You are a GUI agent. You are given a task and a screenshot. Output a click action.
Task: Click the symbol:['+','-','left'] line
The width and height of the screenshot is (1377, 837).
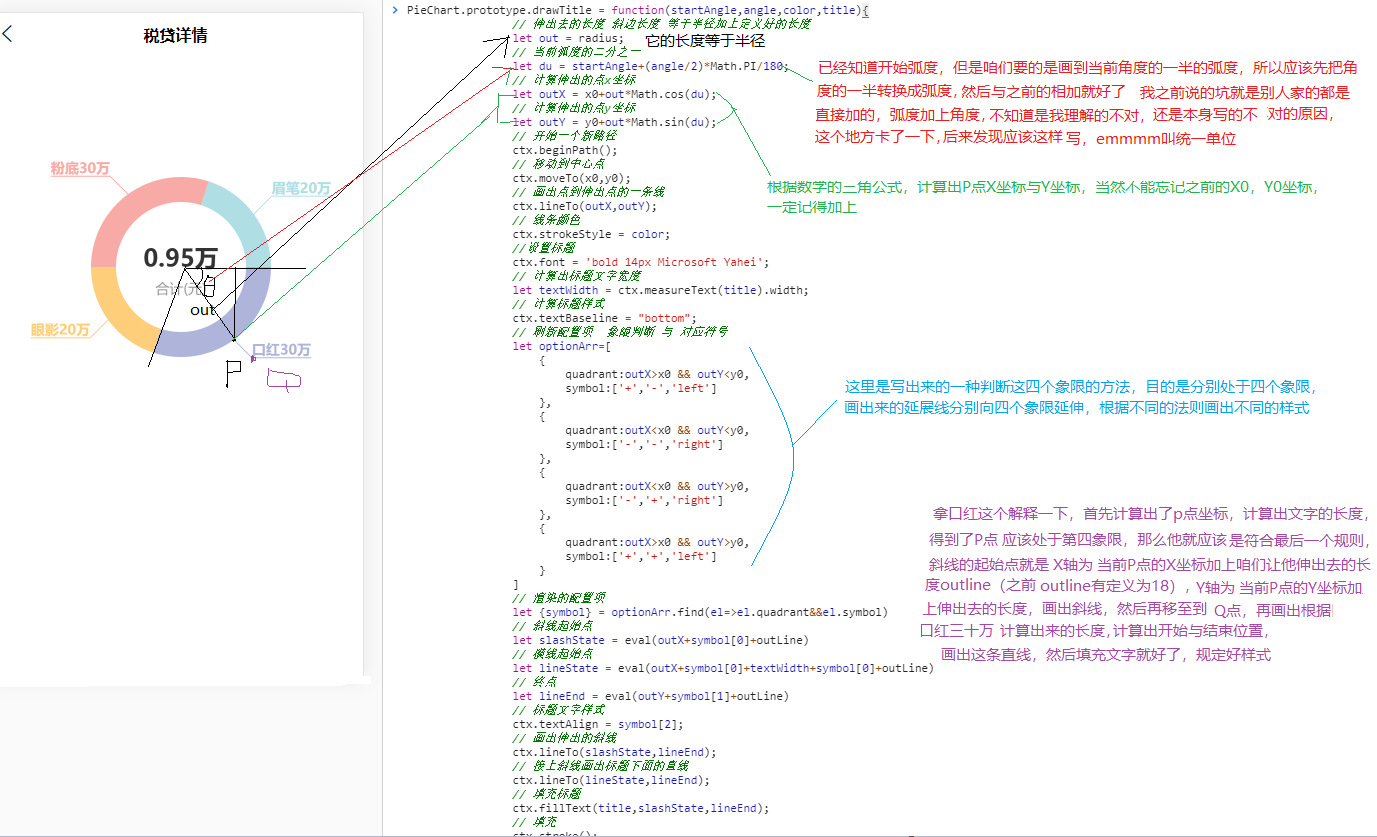[x=640, y=388]
